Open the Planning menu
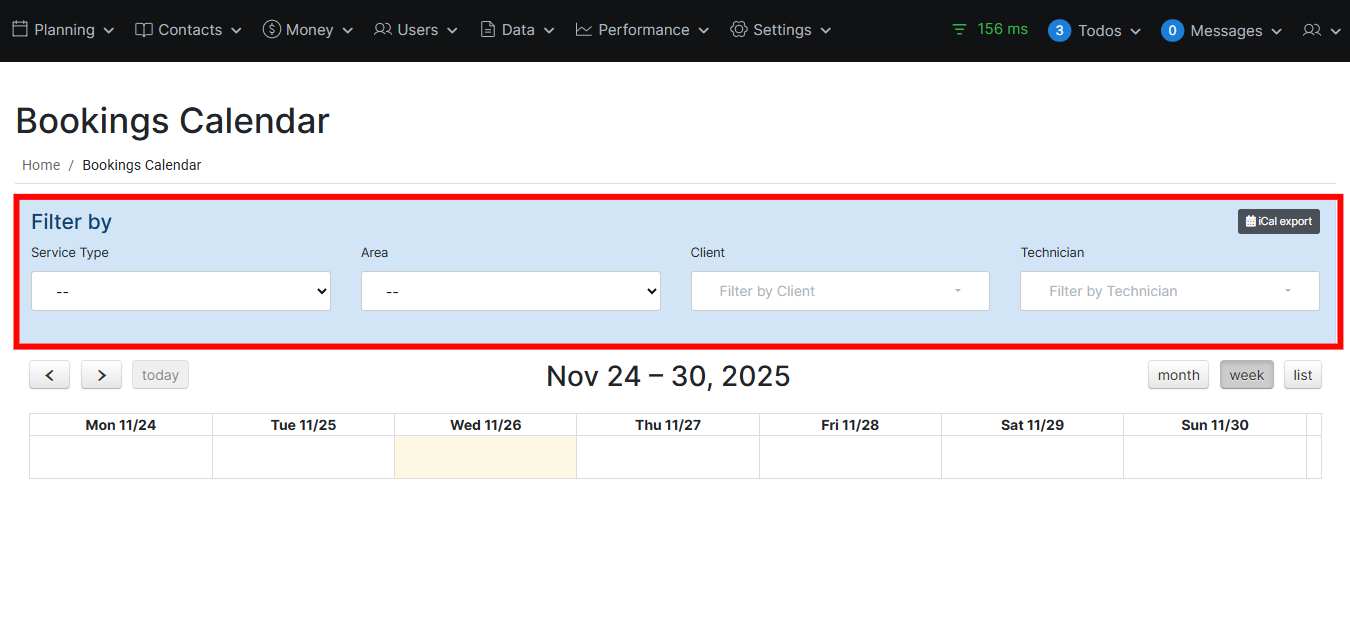Image resolution: width=1350 pixels, height=628 pixels. pos(63,30)
